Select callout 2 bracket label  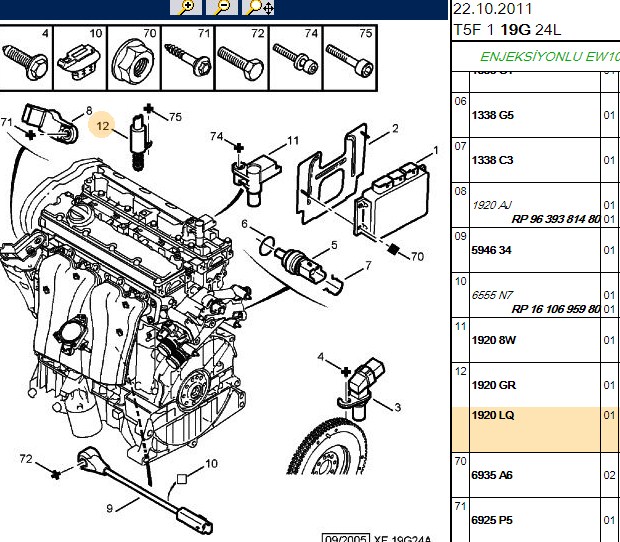395,128
